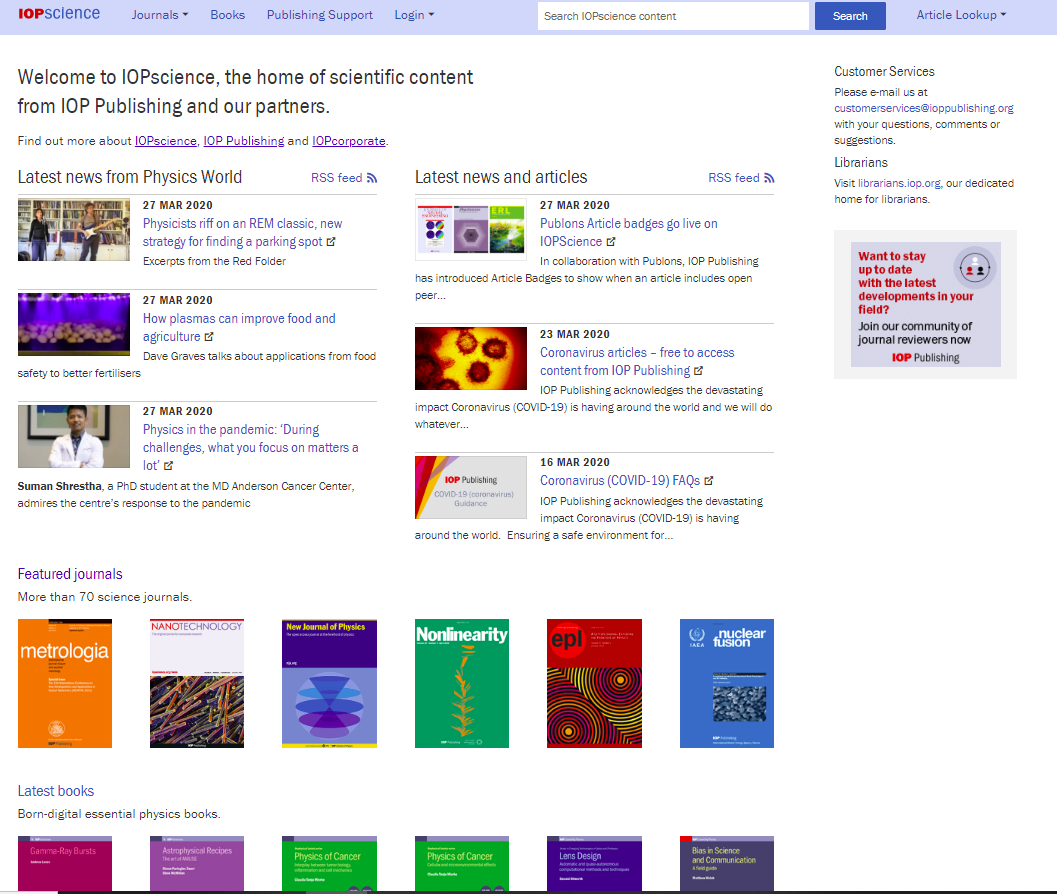Click the people icon in reviewers banner
The height and width of the screenshot is (894, 1057).
coord(974,268)
